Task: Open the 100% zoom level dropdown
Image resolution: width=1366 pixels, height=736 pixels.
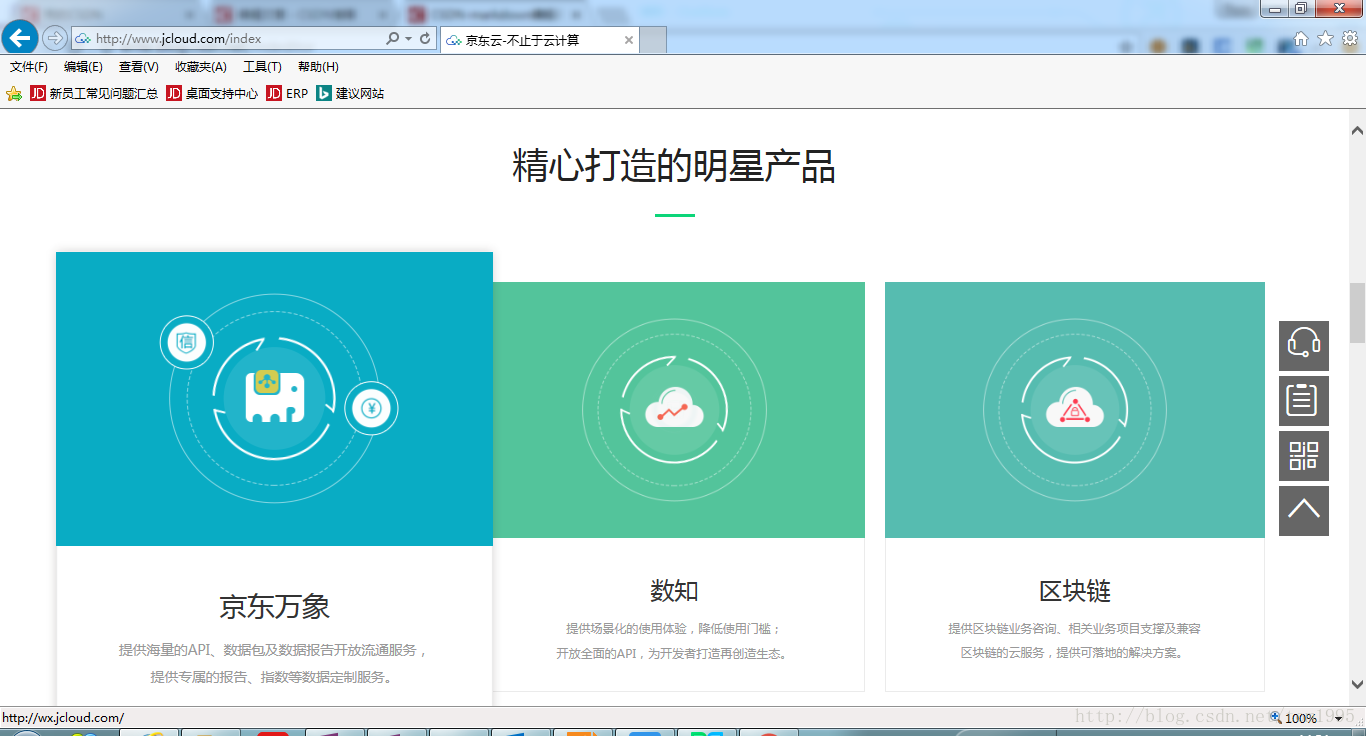Action: click(1338, 718)
